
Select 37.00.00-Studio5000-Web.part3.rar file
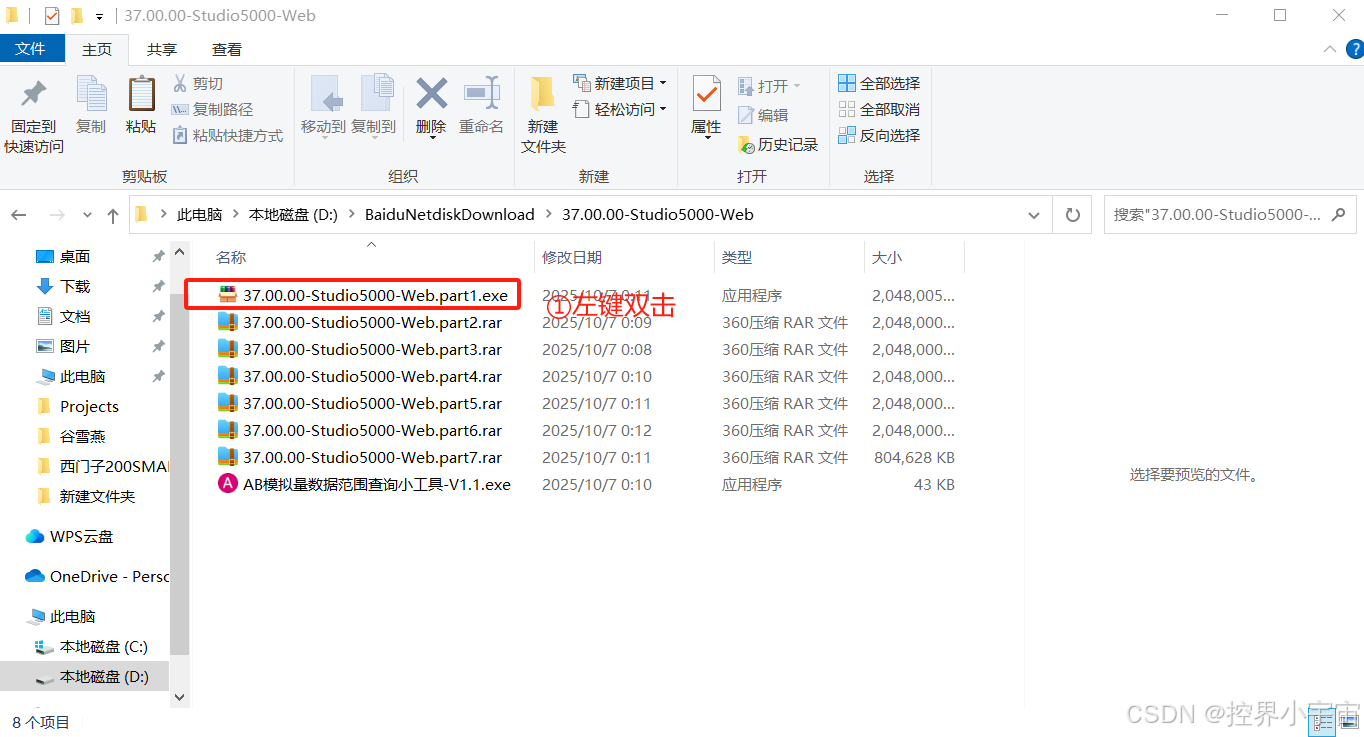tap(359, 349)
